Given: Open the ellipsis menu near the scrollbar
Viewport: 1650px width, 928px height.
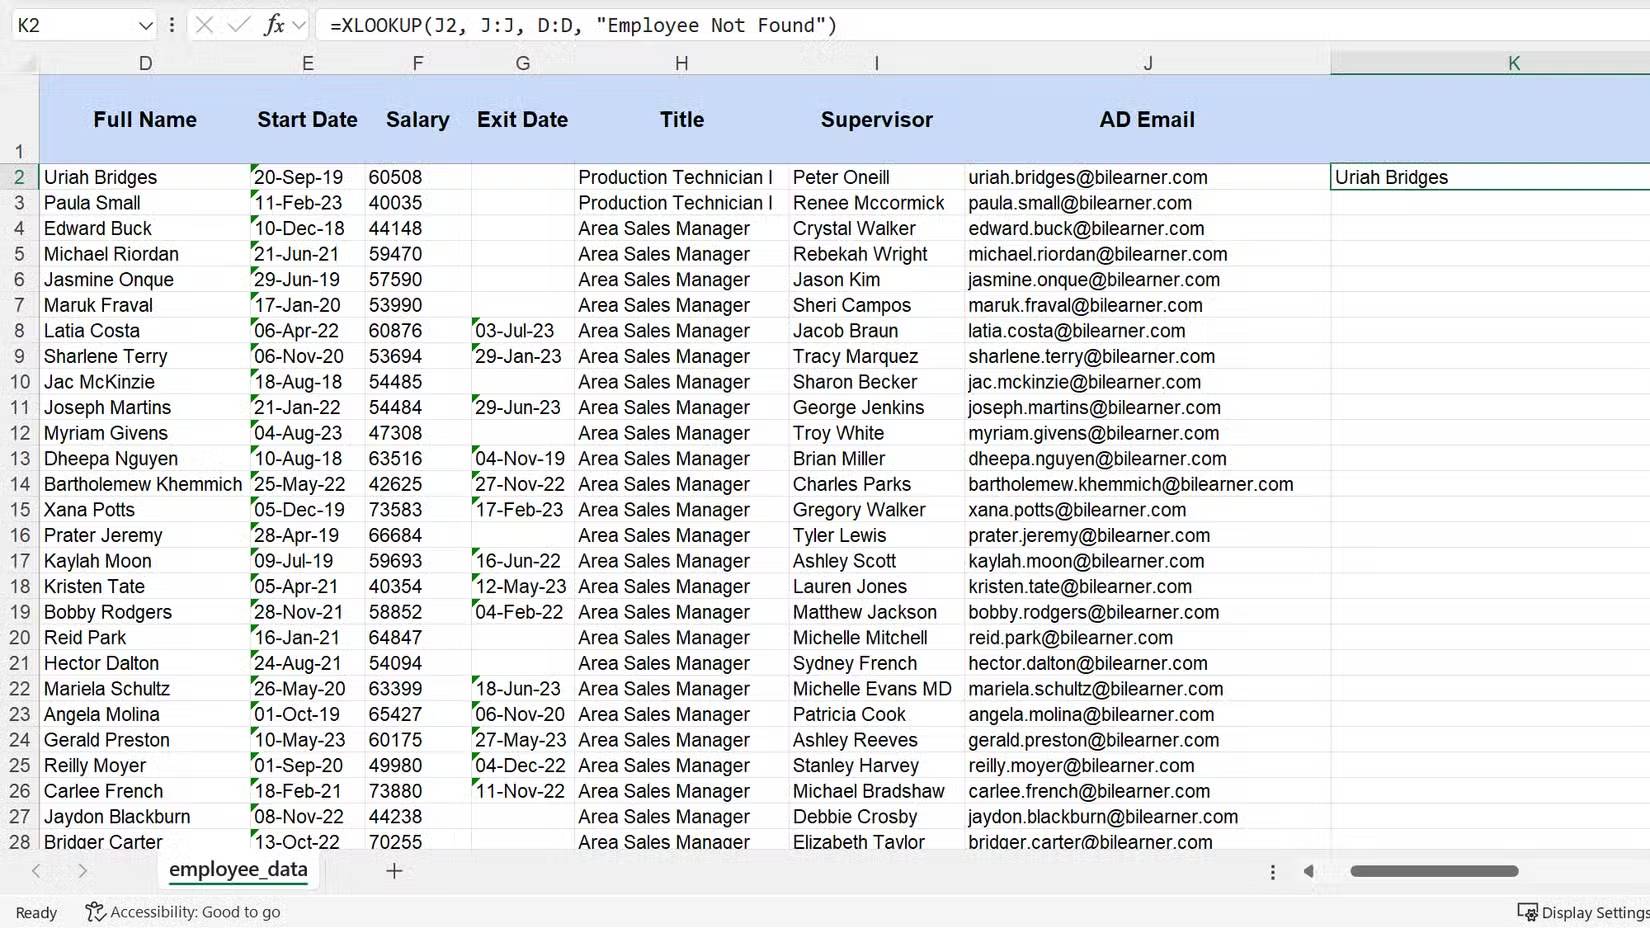Looking at the screenshot, I should click(x=1272, y=871).
